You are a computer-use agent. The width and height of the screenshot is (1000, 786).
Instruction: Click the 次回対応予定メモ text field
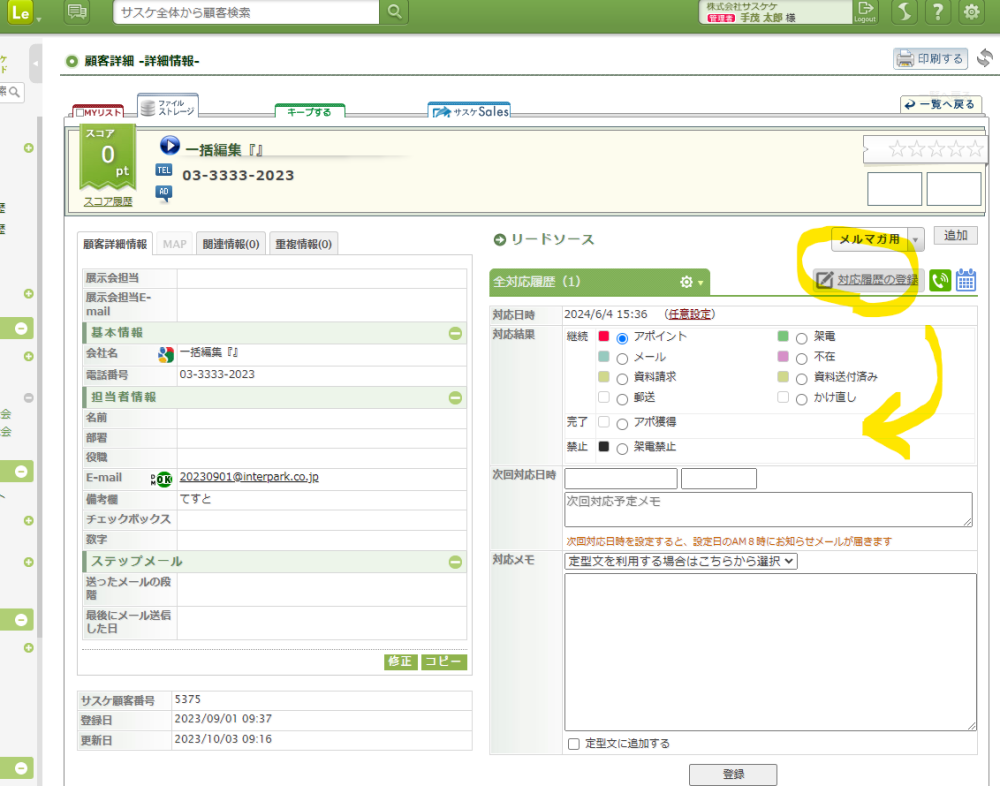(x=768, y=508)
